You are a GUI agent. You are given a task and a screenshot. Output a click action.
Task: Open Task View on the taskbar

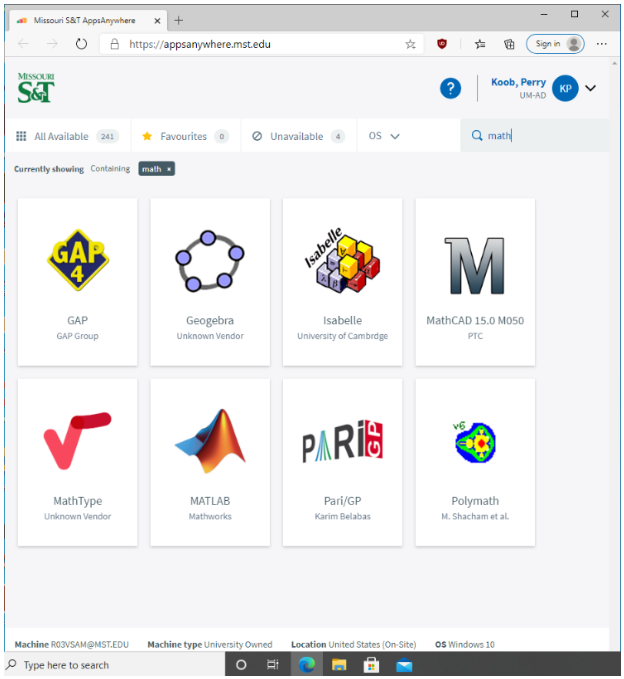pos(273,665)
